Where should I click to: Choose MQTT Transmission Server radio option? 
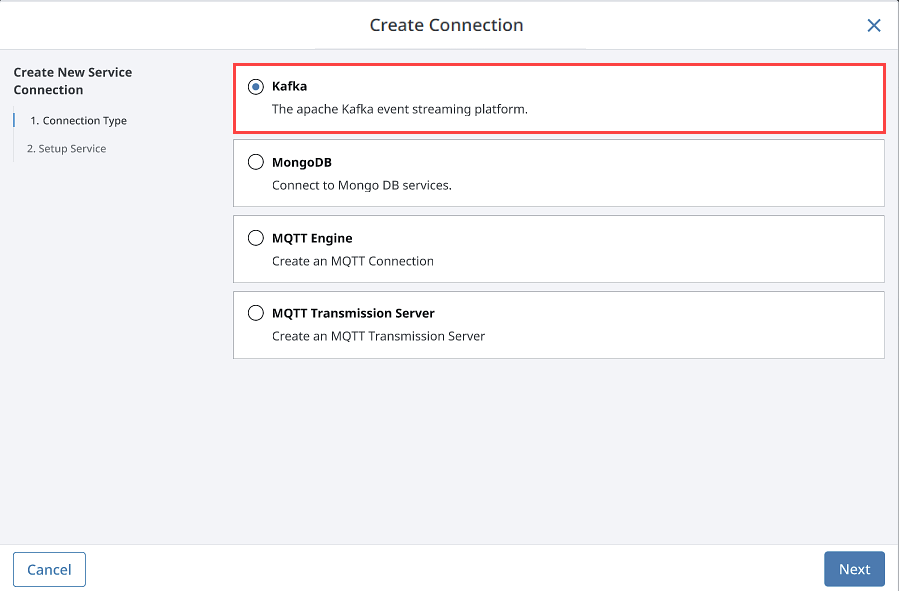coord(256,313)
